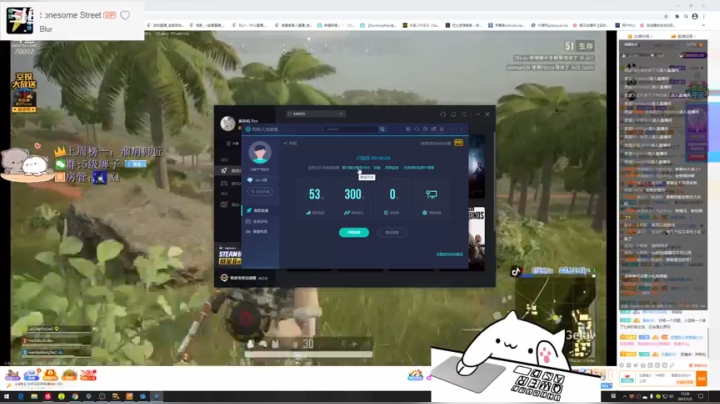
Task: Click the bell notification icon in rear window
Action: (x=453, y=114)
